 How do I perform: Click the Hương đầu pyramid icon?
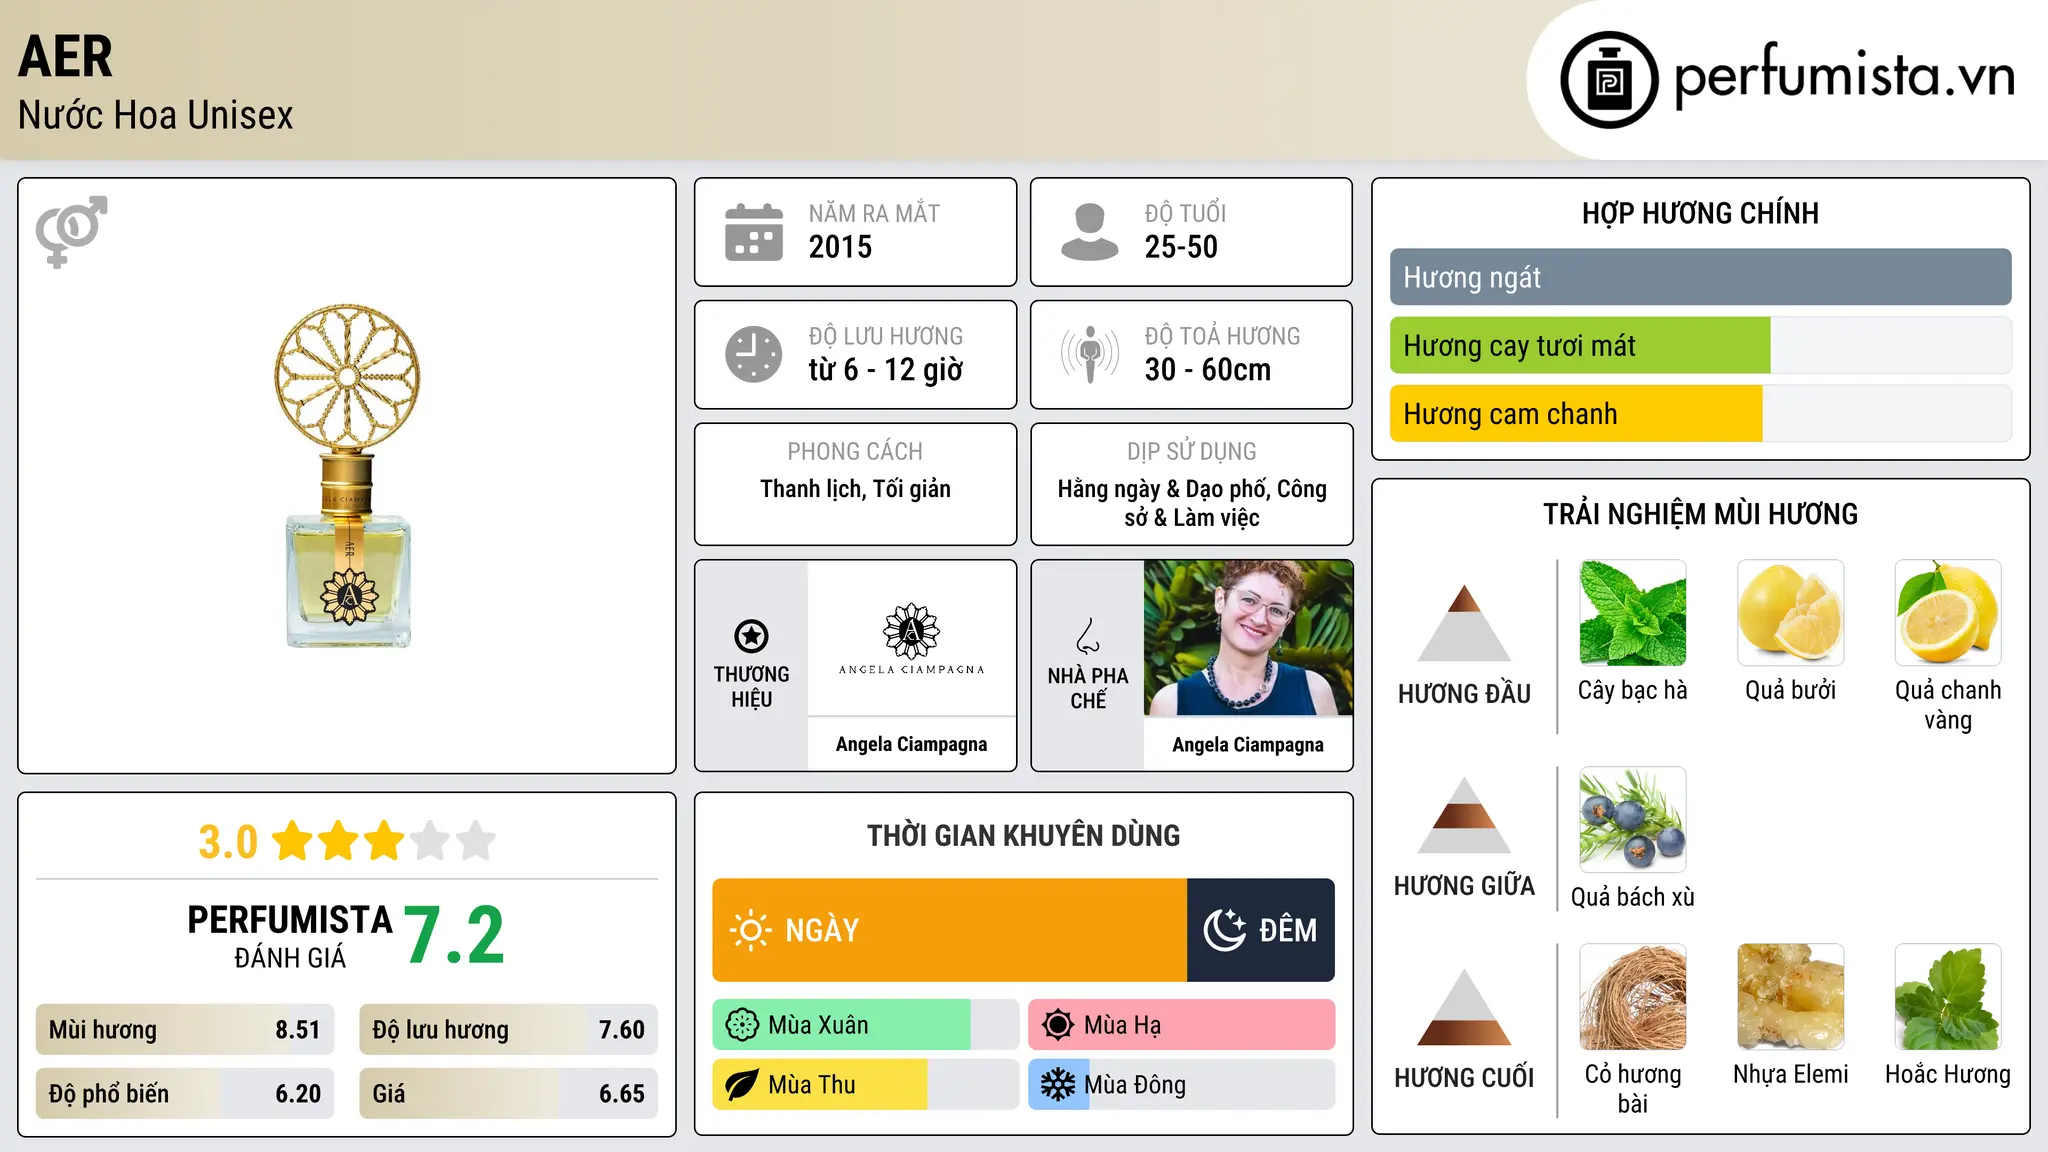[1465, 623]
